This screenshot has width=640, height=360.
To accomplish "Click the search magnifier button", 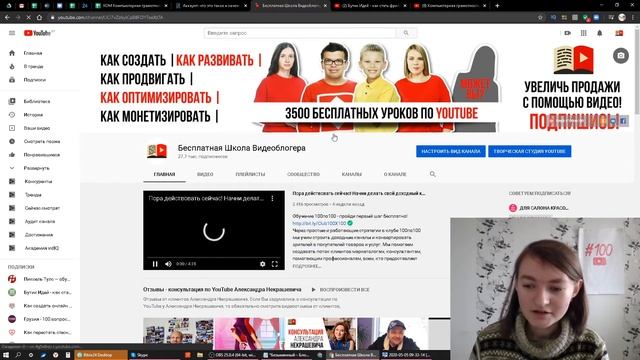I will [x=406, y=33].
